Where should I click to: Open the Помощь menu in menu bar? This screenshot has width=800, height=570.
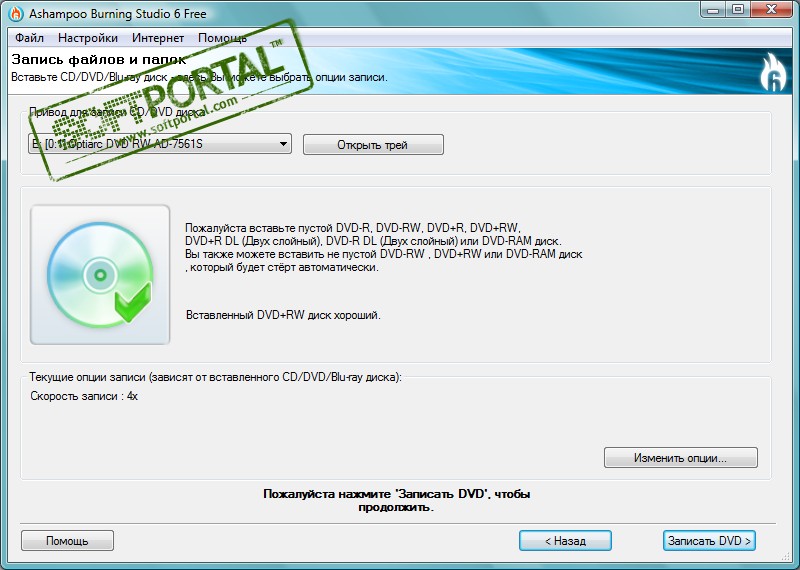(x=222, y=38)
